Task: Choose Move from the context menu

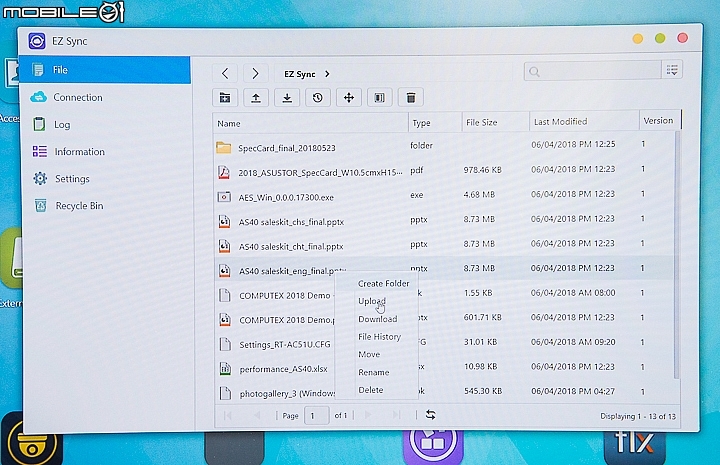Action: click(x=369, y=354)
